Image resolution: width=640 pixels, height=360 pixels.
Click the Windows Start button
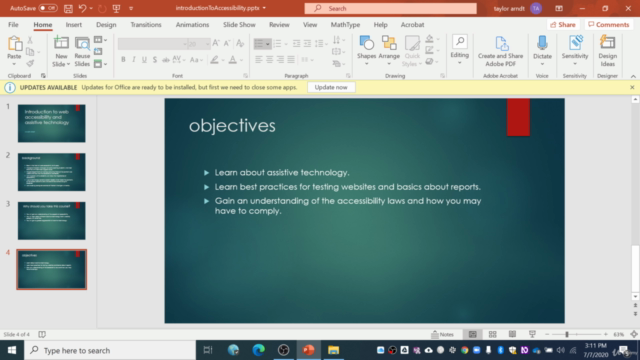(x=12, y=350)
